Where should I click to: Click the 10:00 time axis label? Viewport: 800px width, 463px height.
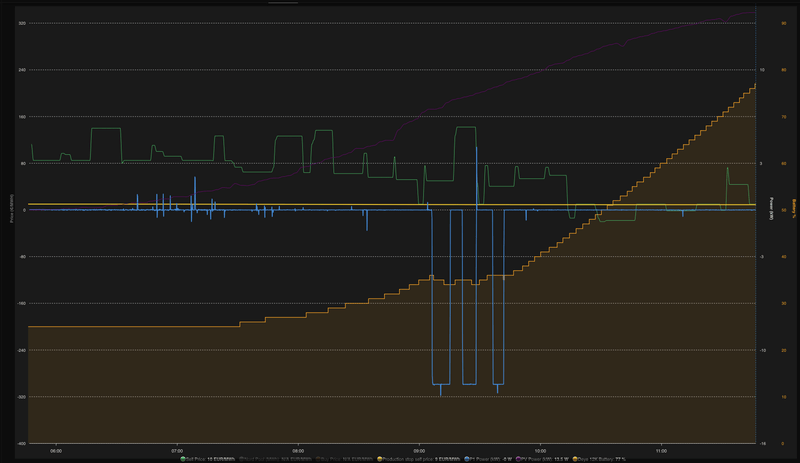click(x=540, y=451)
